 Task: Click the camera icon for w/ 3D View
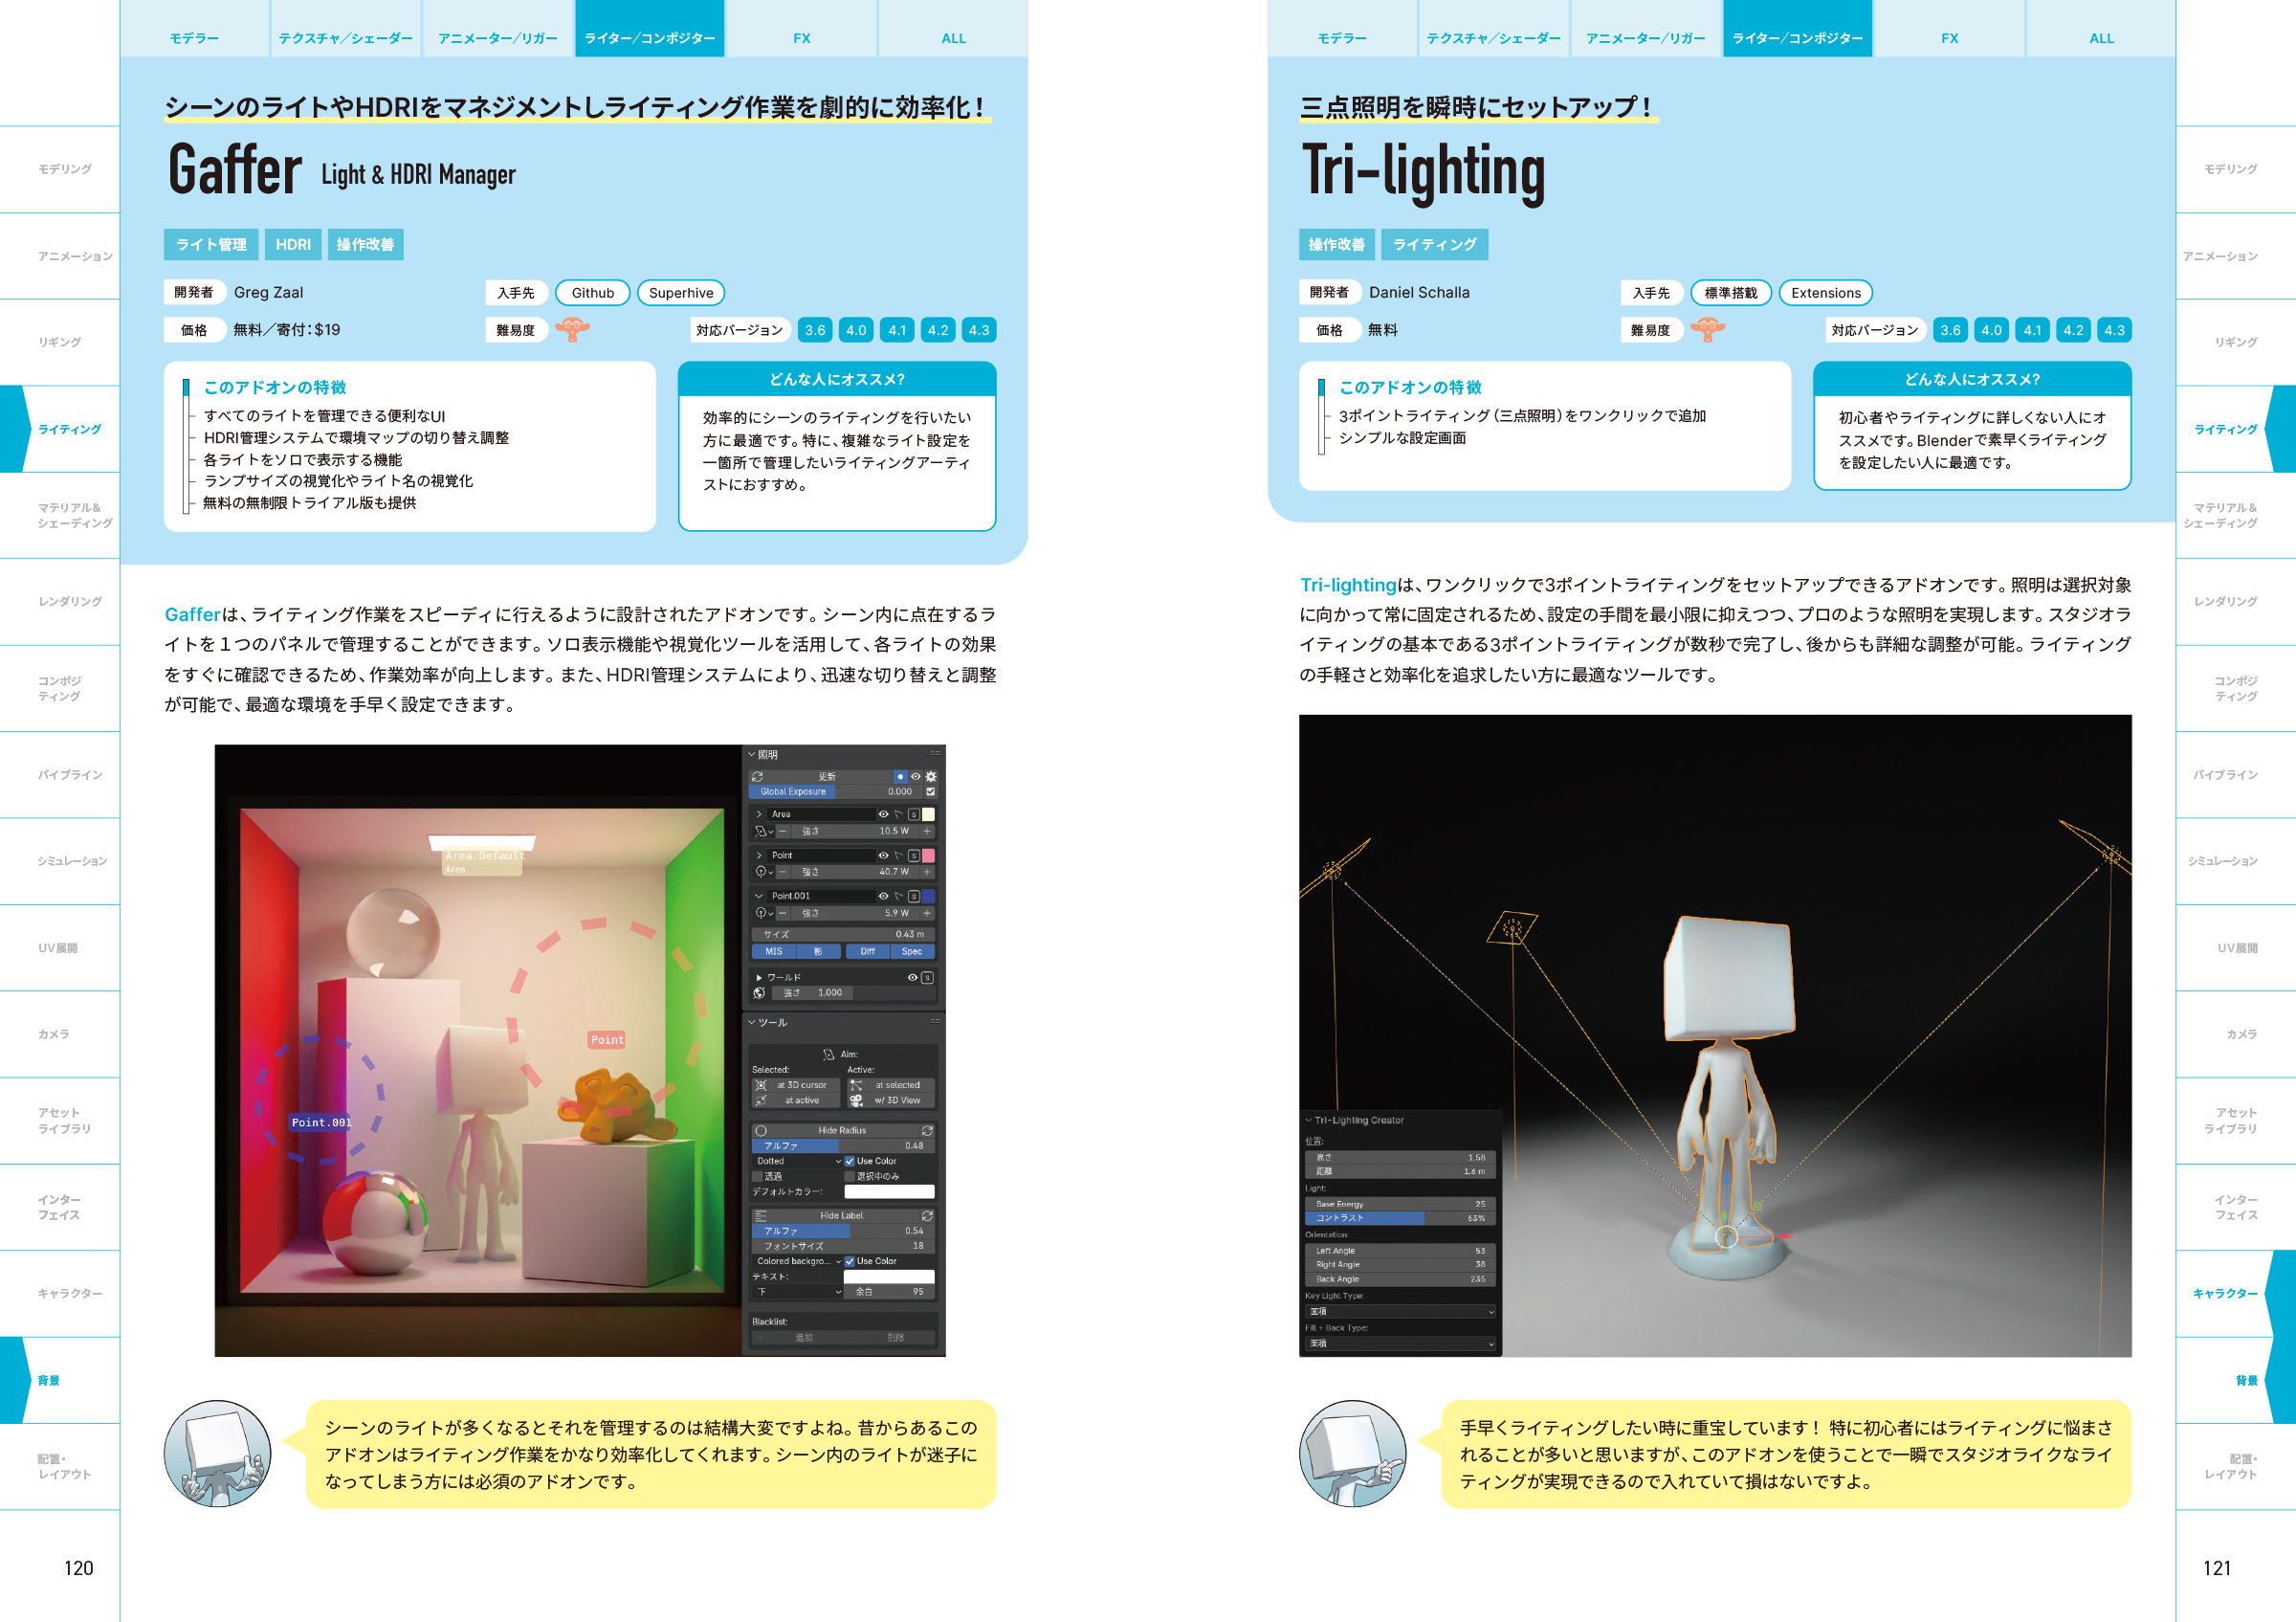pyautogui.click(x=856, y=1100)
